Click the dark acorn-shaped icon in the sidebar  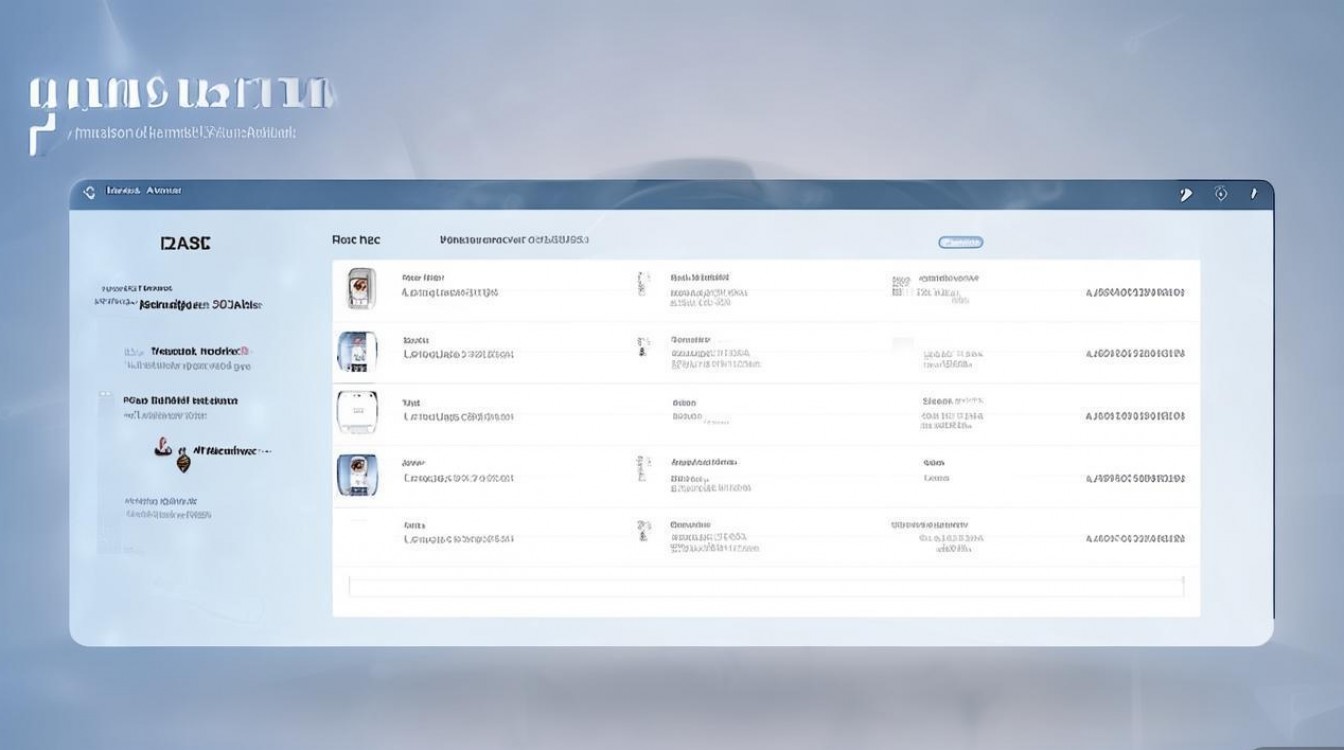click(183, 461)
